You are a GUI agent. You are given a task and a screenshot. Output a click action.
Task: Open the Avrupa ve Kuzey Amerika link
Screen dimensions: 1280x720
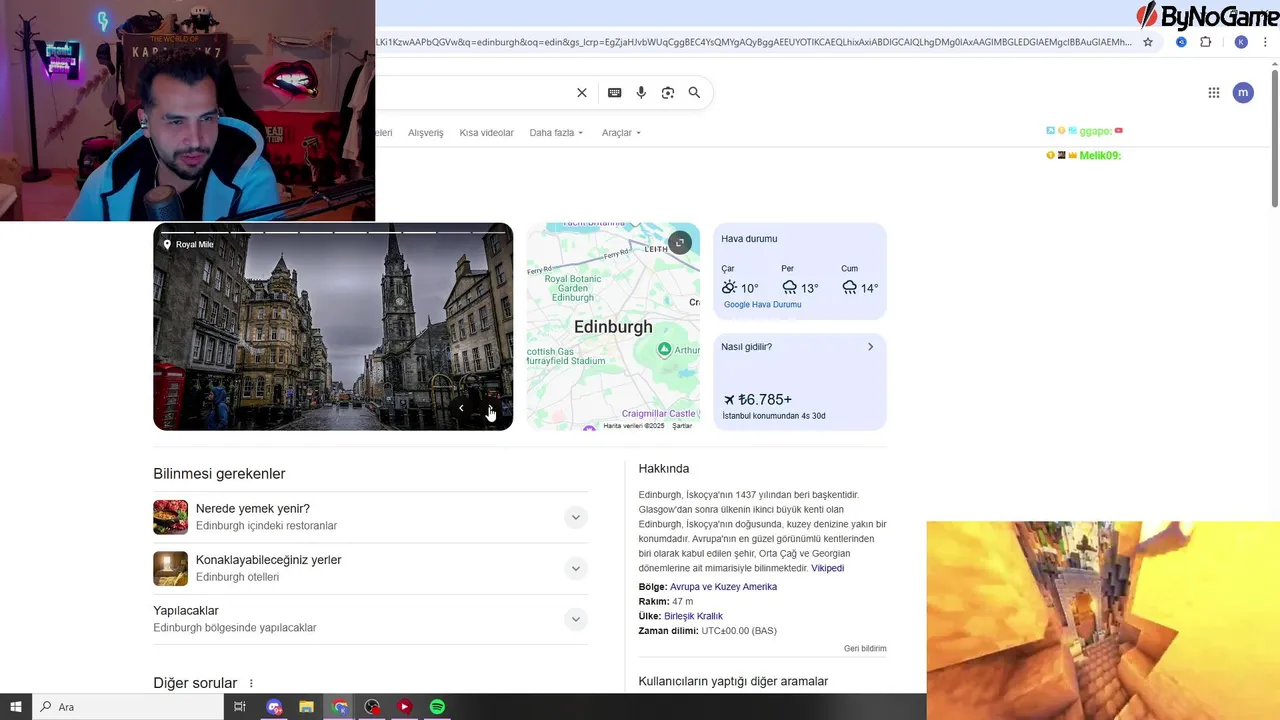click(723, 587)
